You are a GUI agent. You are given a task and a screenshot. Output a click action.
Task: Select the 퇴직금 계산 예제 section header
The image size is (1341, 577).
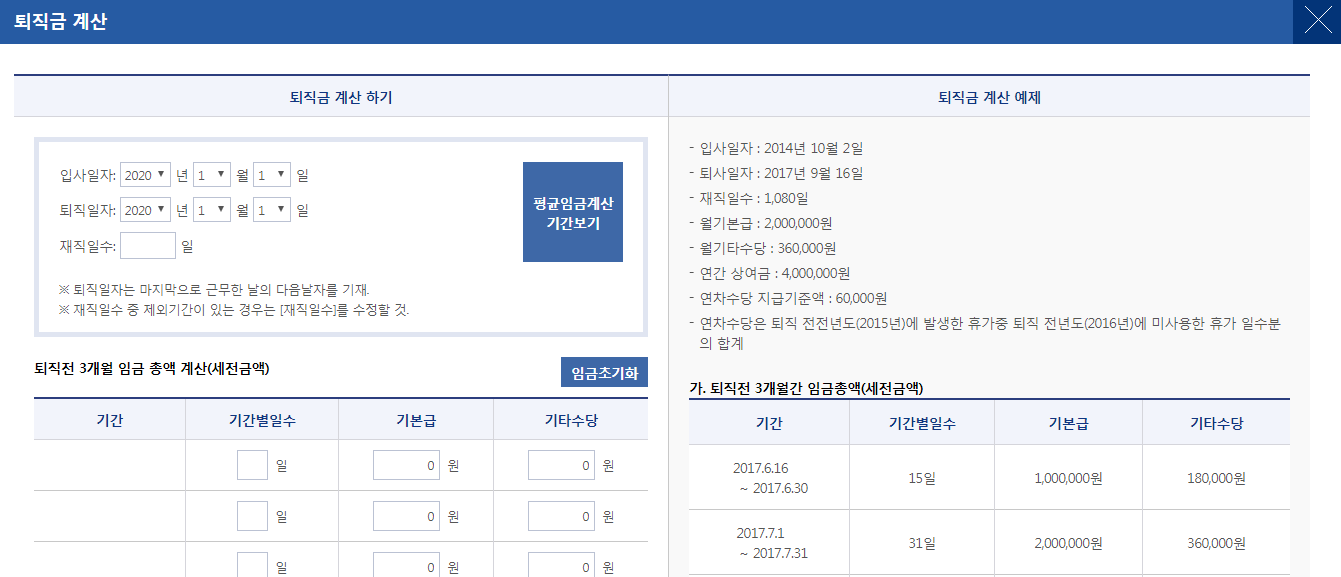988,97
